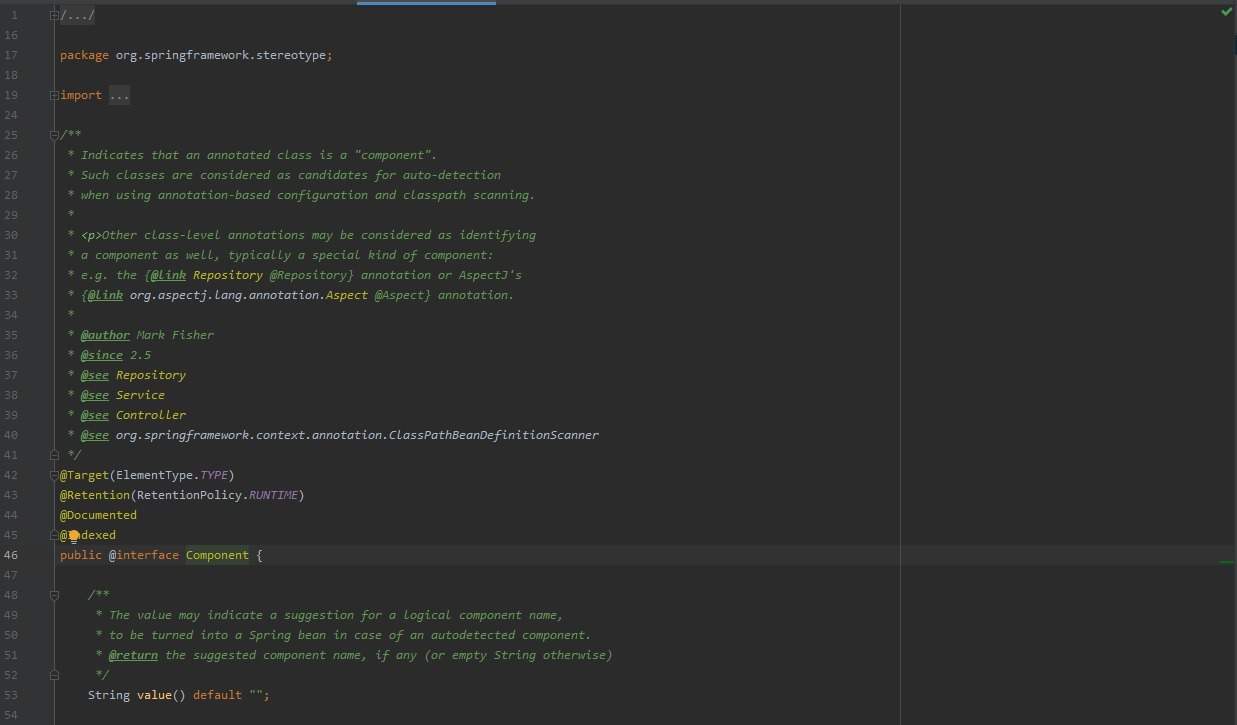The height and width of the screenshot is (725, 1237).
Task: Click the empty string literal on line 53
Action: pos(256,695)
